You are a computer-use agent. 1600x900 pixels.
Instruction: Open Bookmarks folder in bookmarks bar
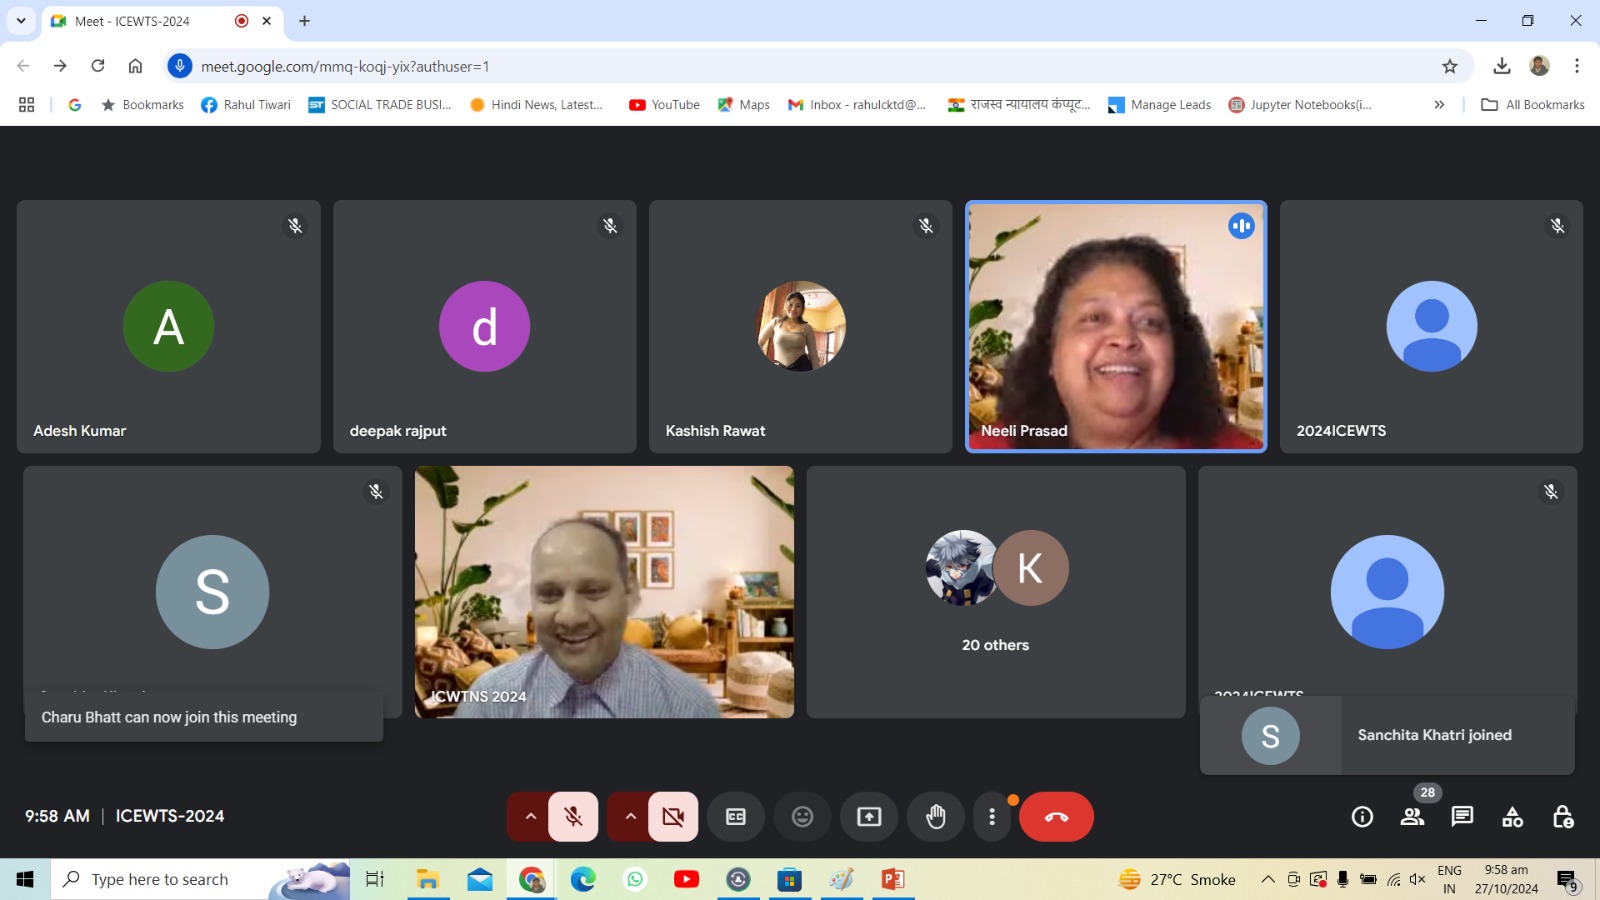click(x=142, y=104)
